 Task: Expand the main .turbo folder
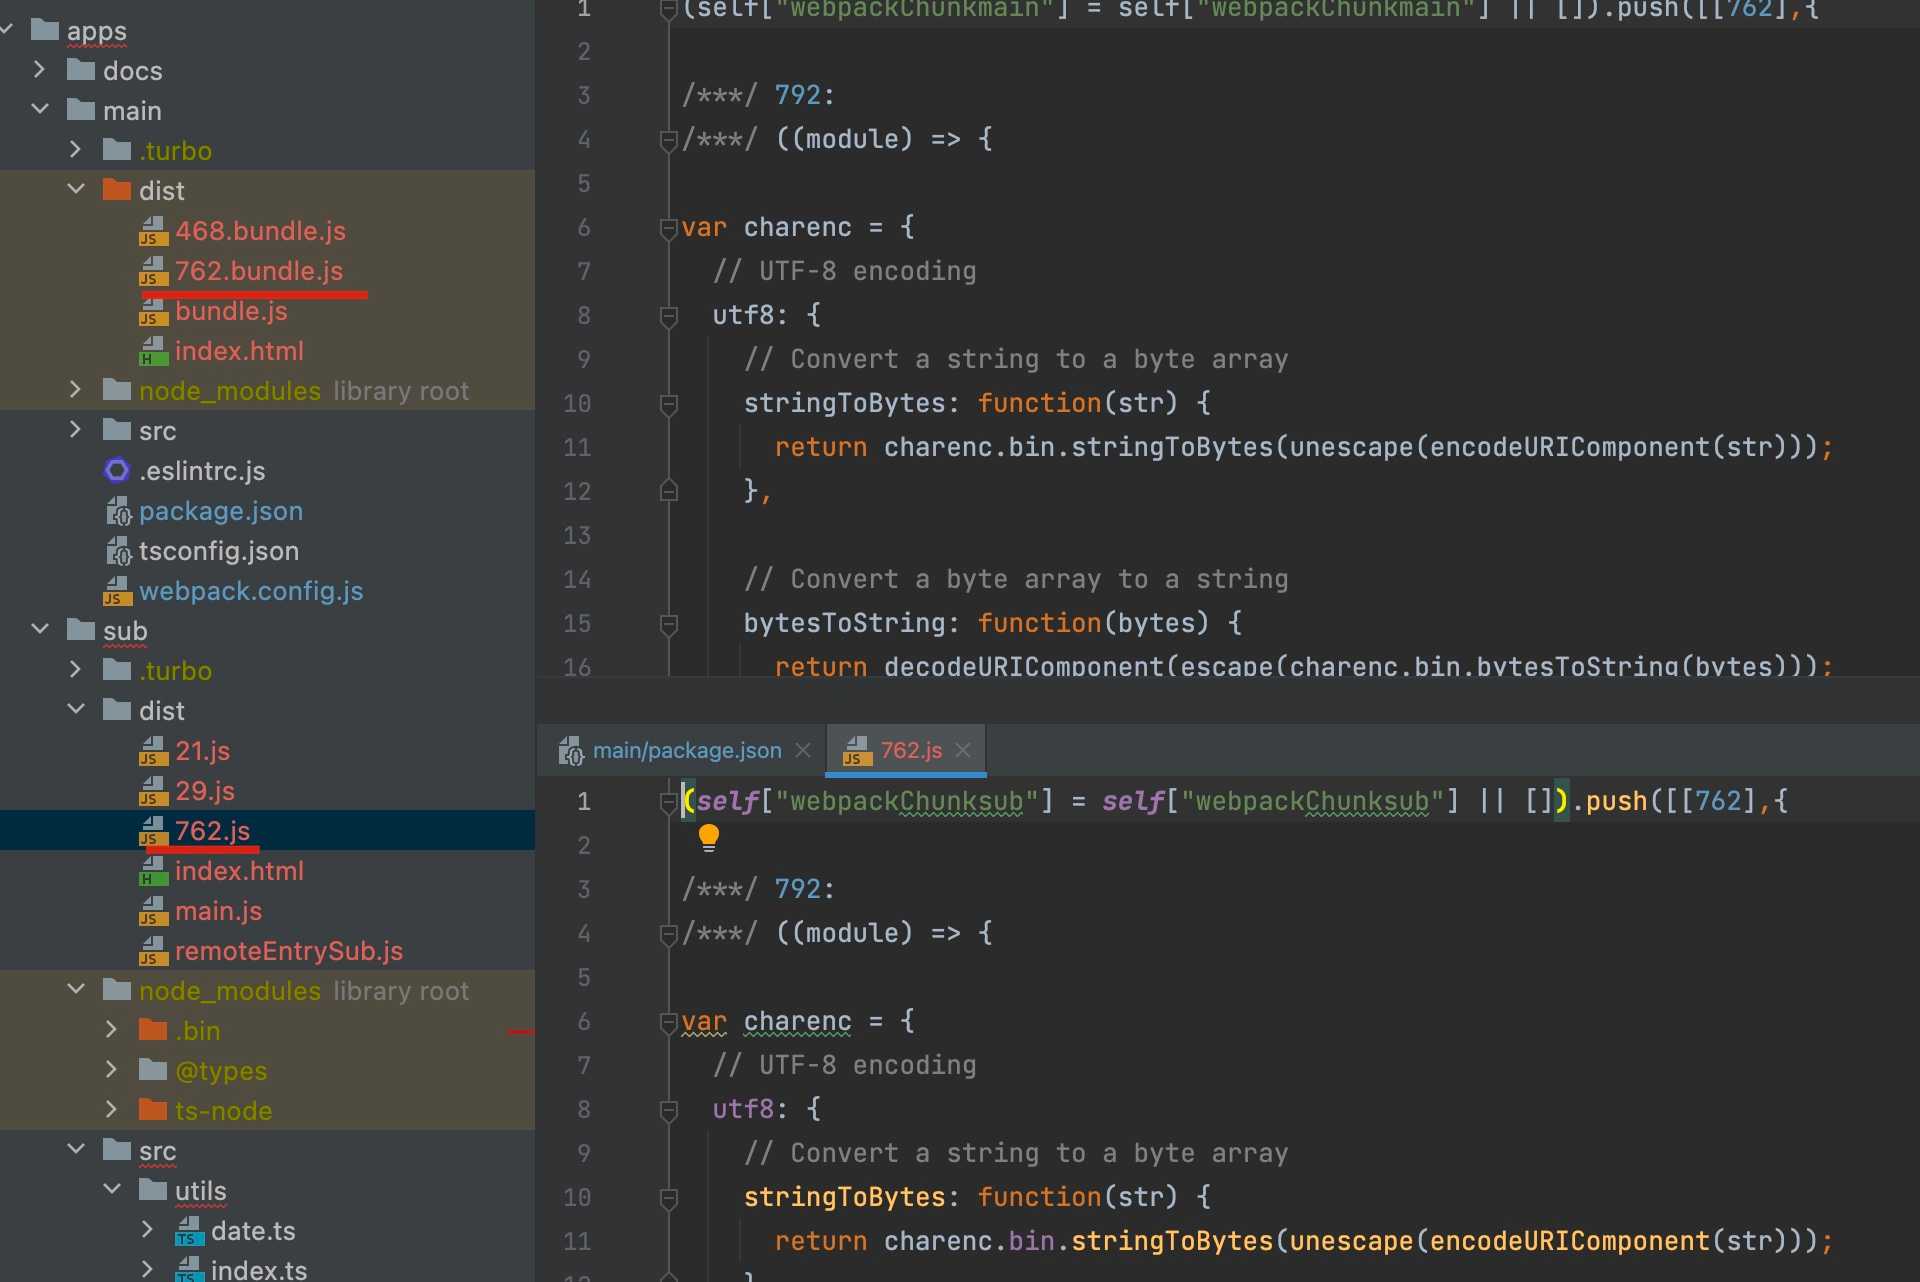pos(76,150)
